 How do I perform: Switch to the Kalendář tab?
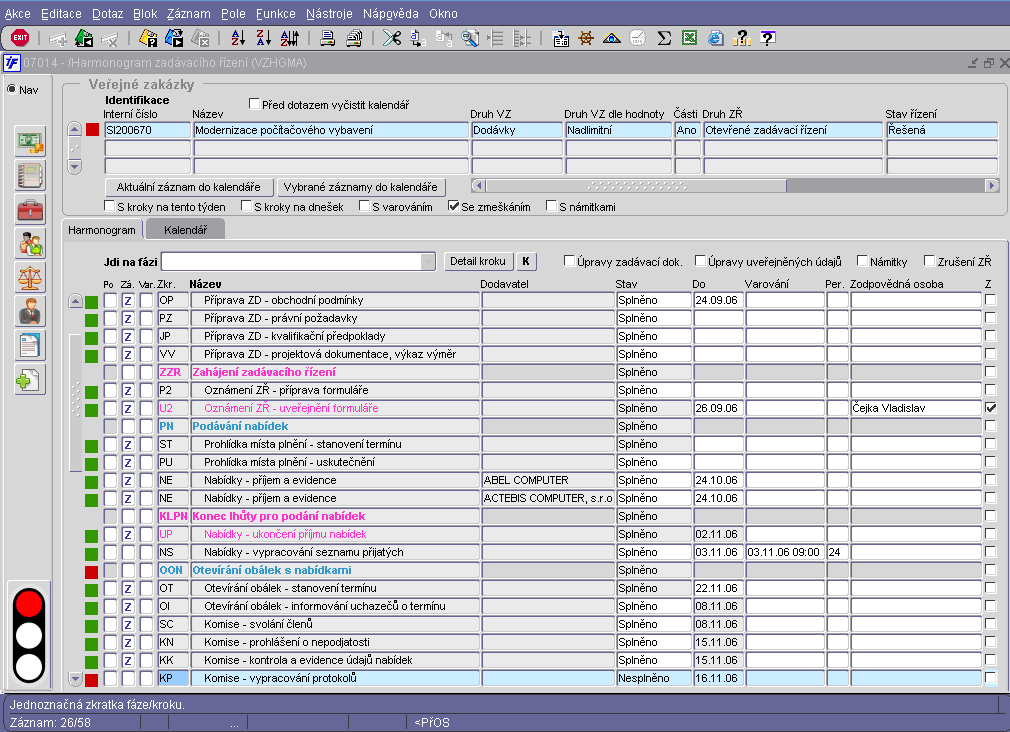tap(185, 230)
